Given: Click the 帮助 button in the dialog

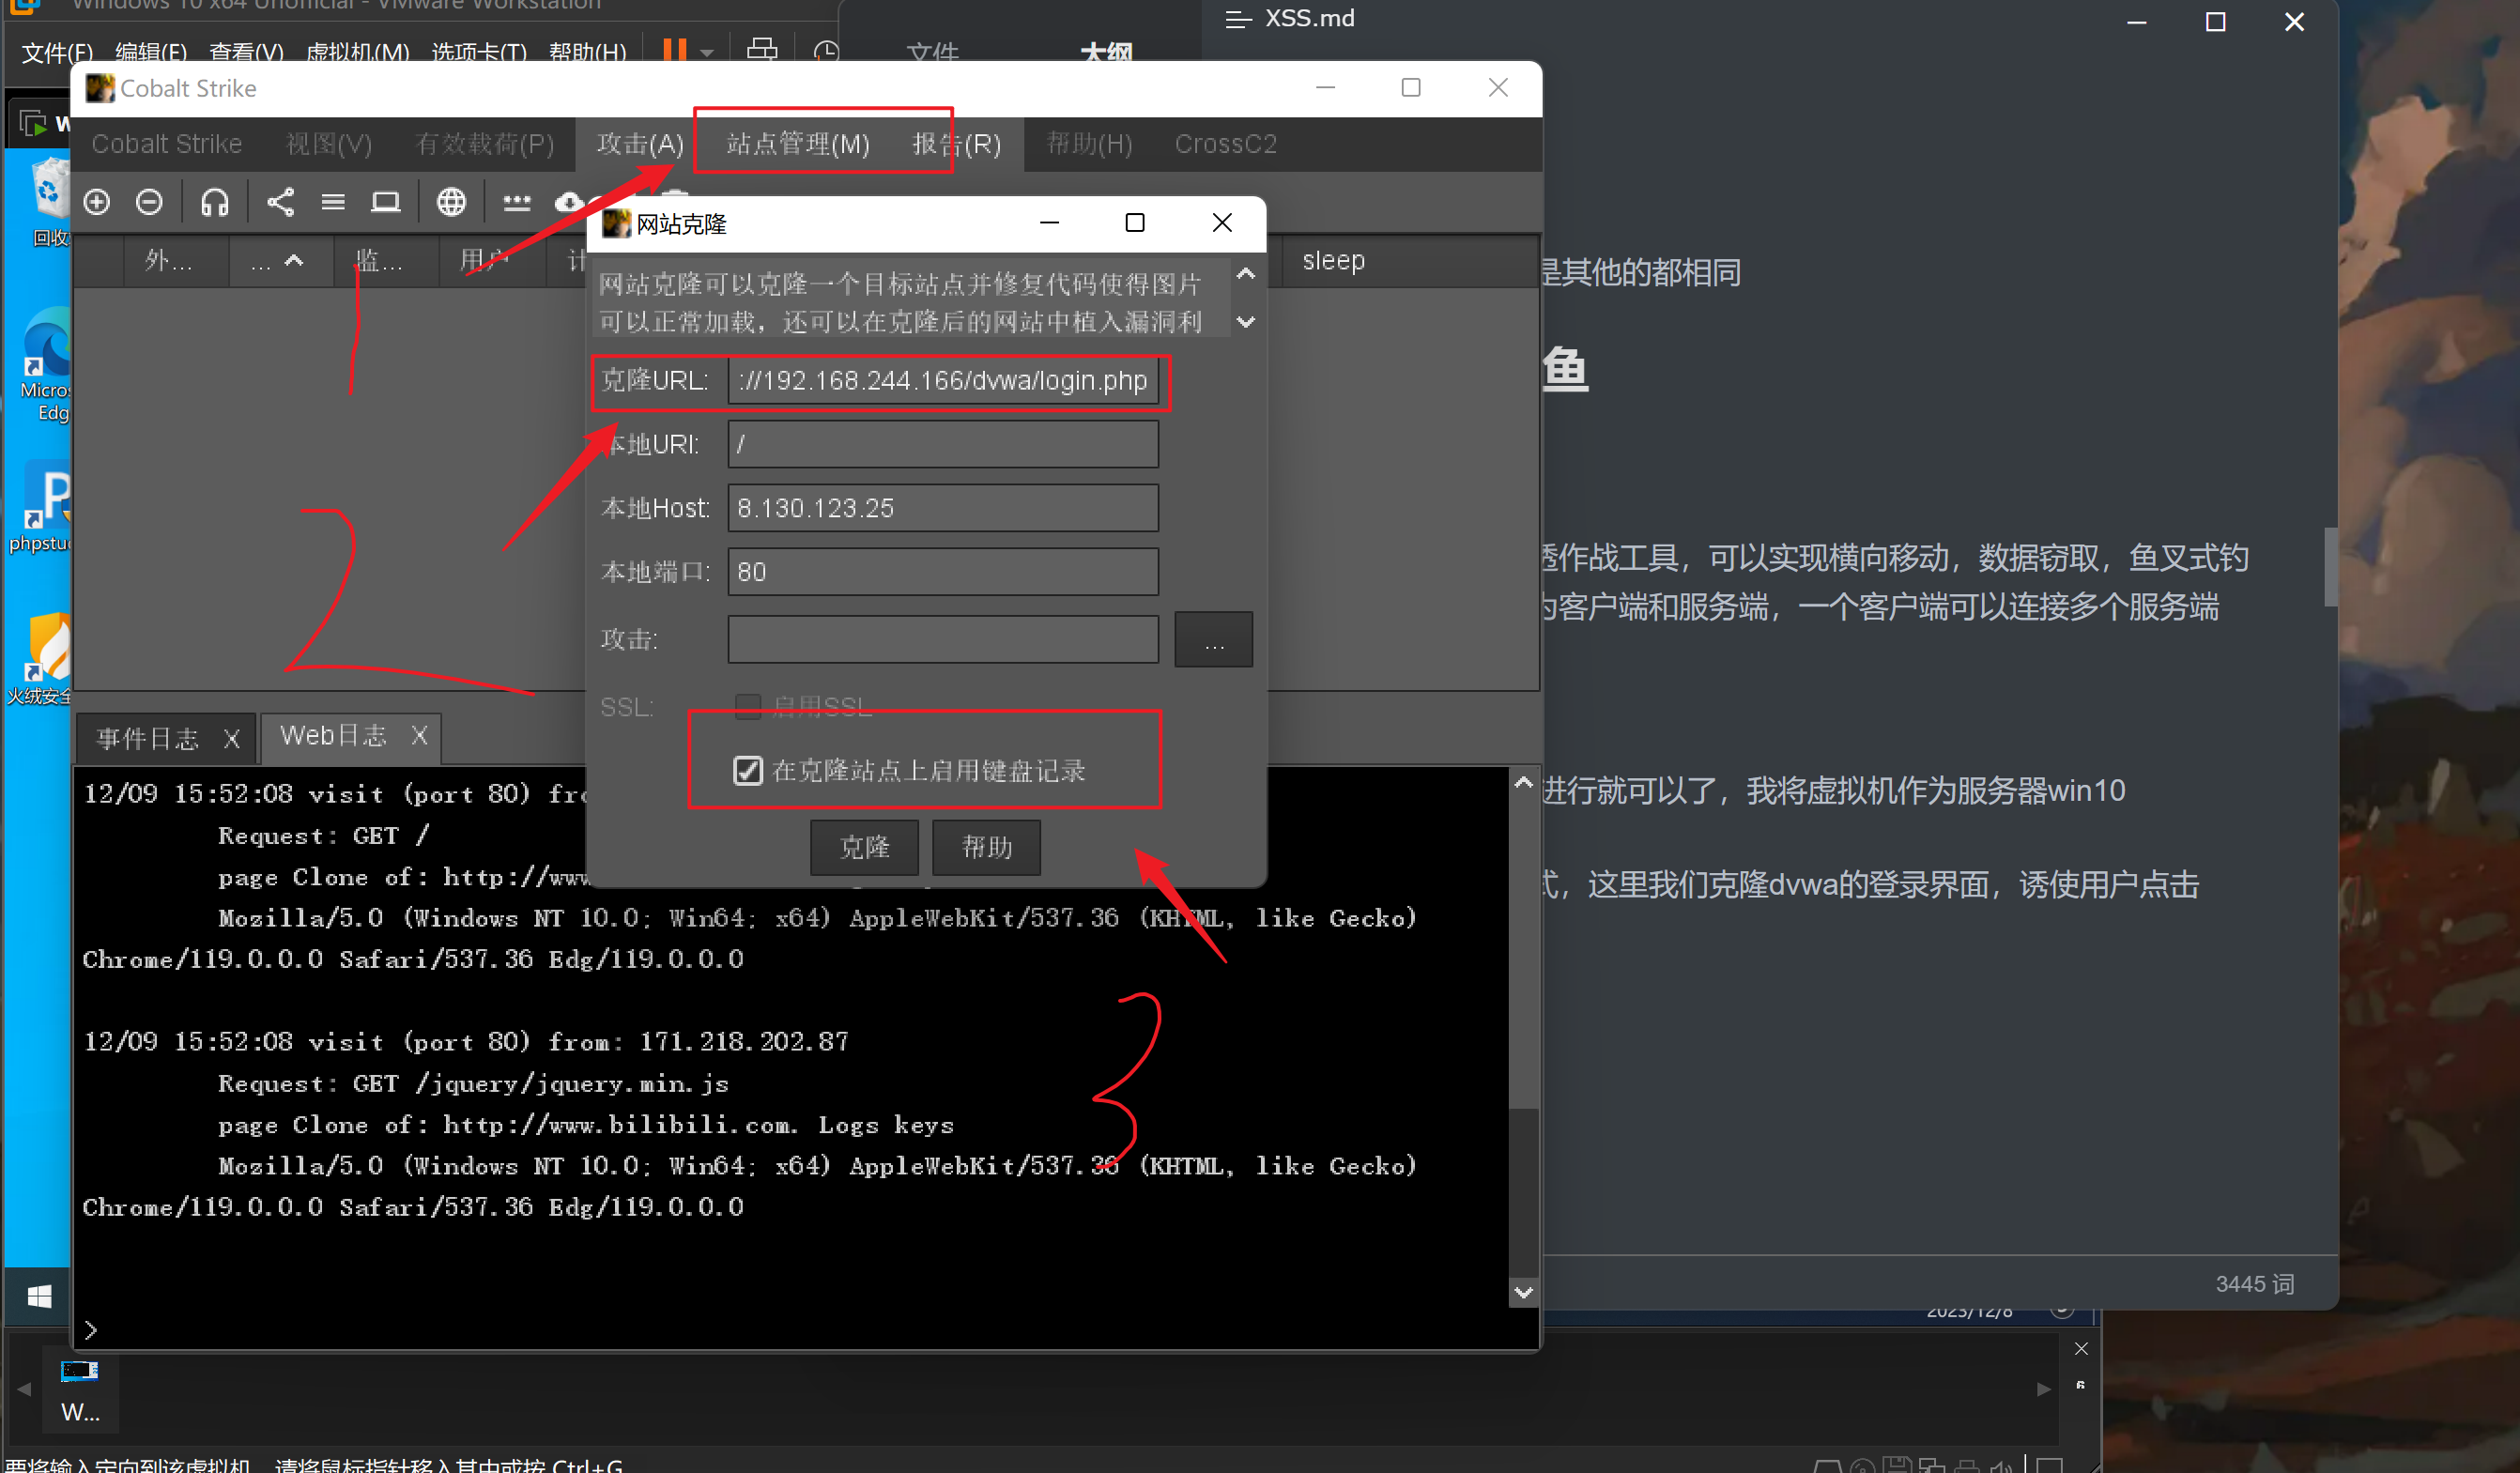Looking at the screenshot, I should (986, 847).
